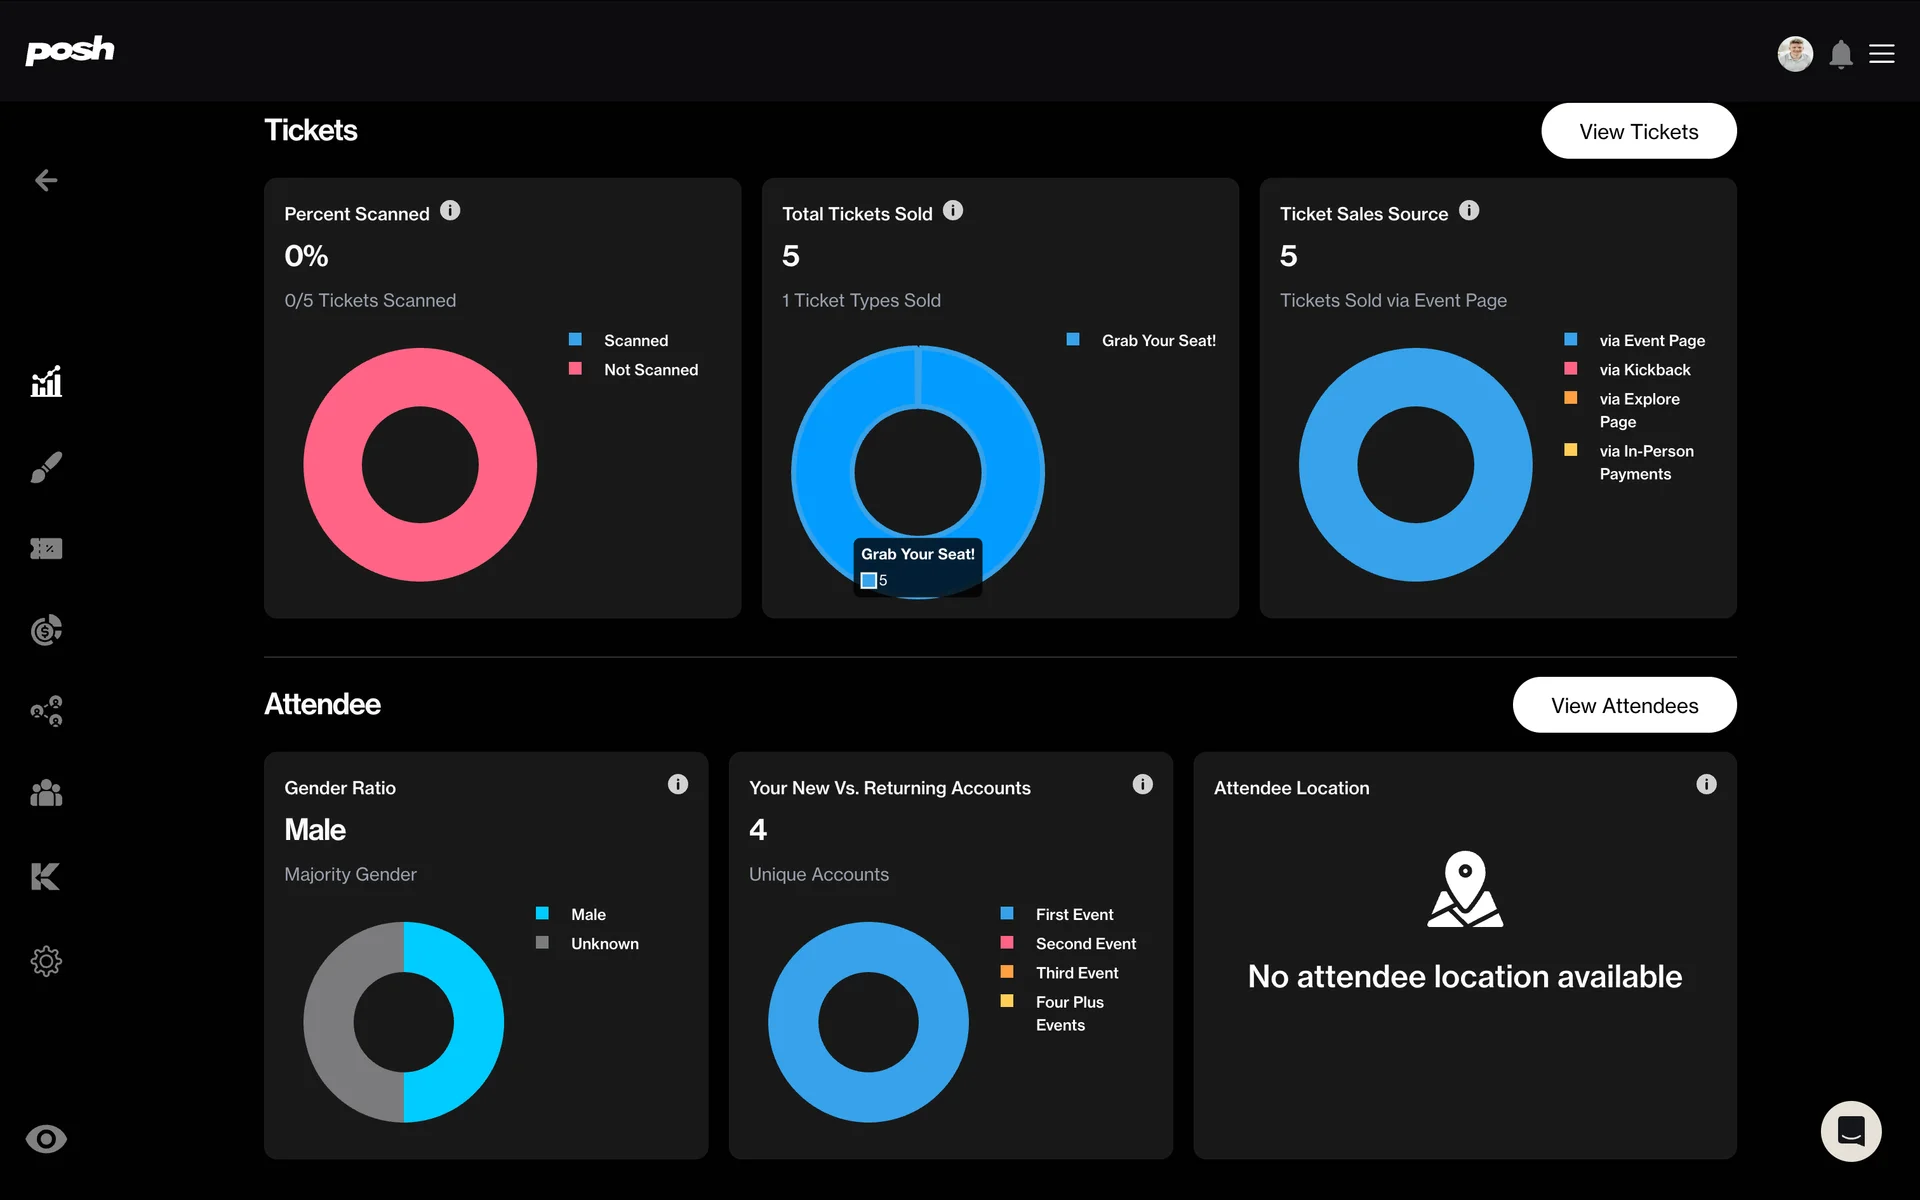
Task: Toggle the Unknown gender legend entry
Action: pyautogui.click(x=604, y=944)
